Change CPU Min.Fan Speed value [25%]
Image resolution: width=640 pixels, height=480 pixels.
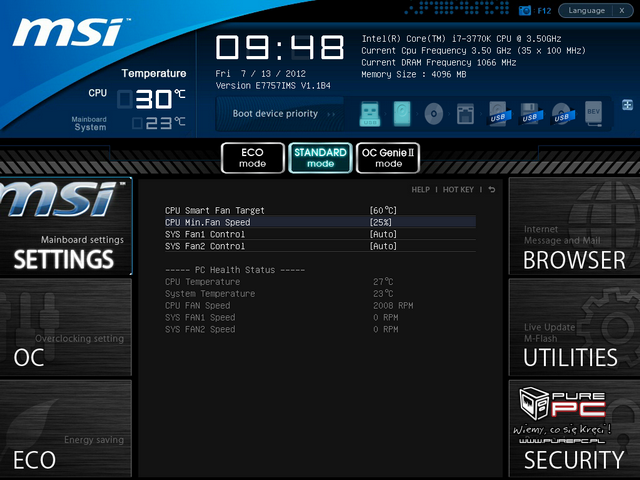click(380, 222)
